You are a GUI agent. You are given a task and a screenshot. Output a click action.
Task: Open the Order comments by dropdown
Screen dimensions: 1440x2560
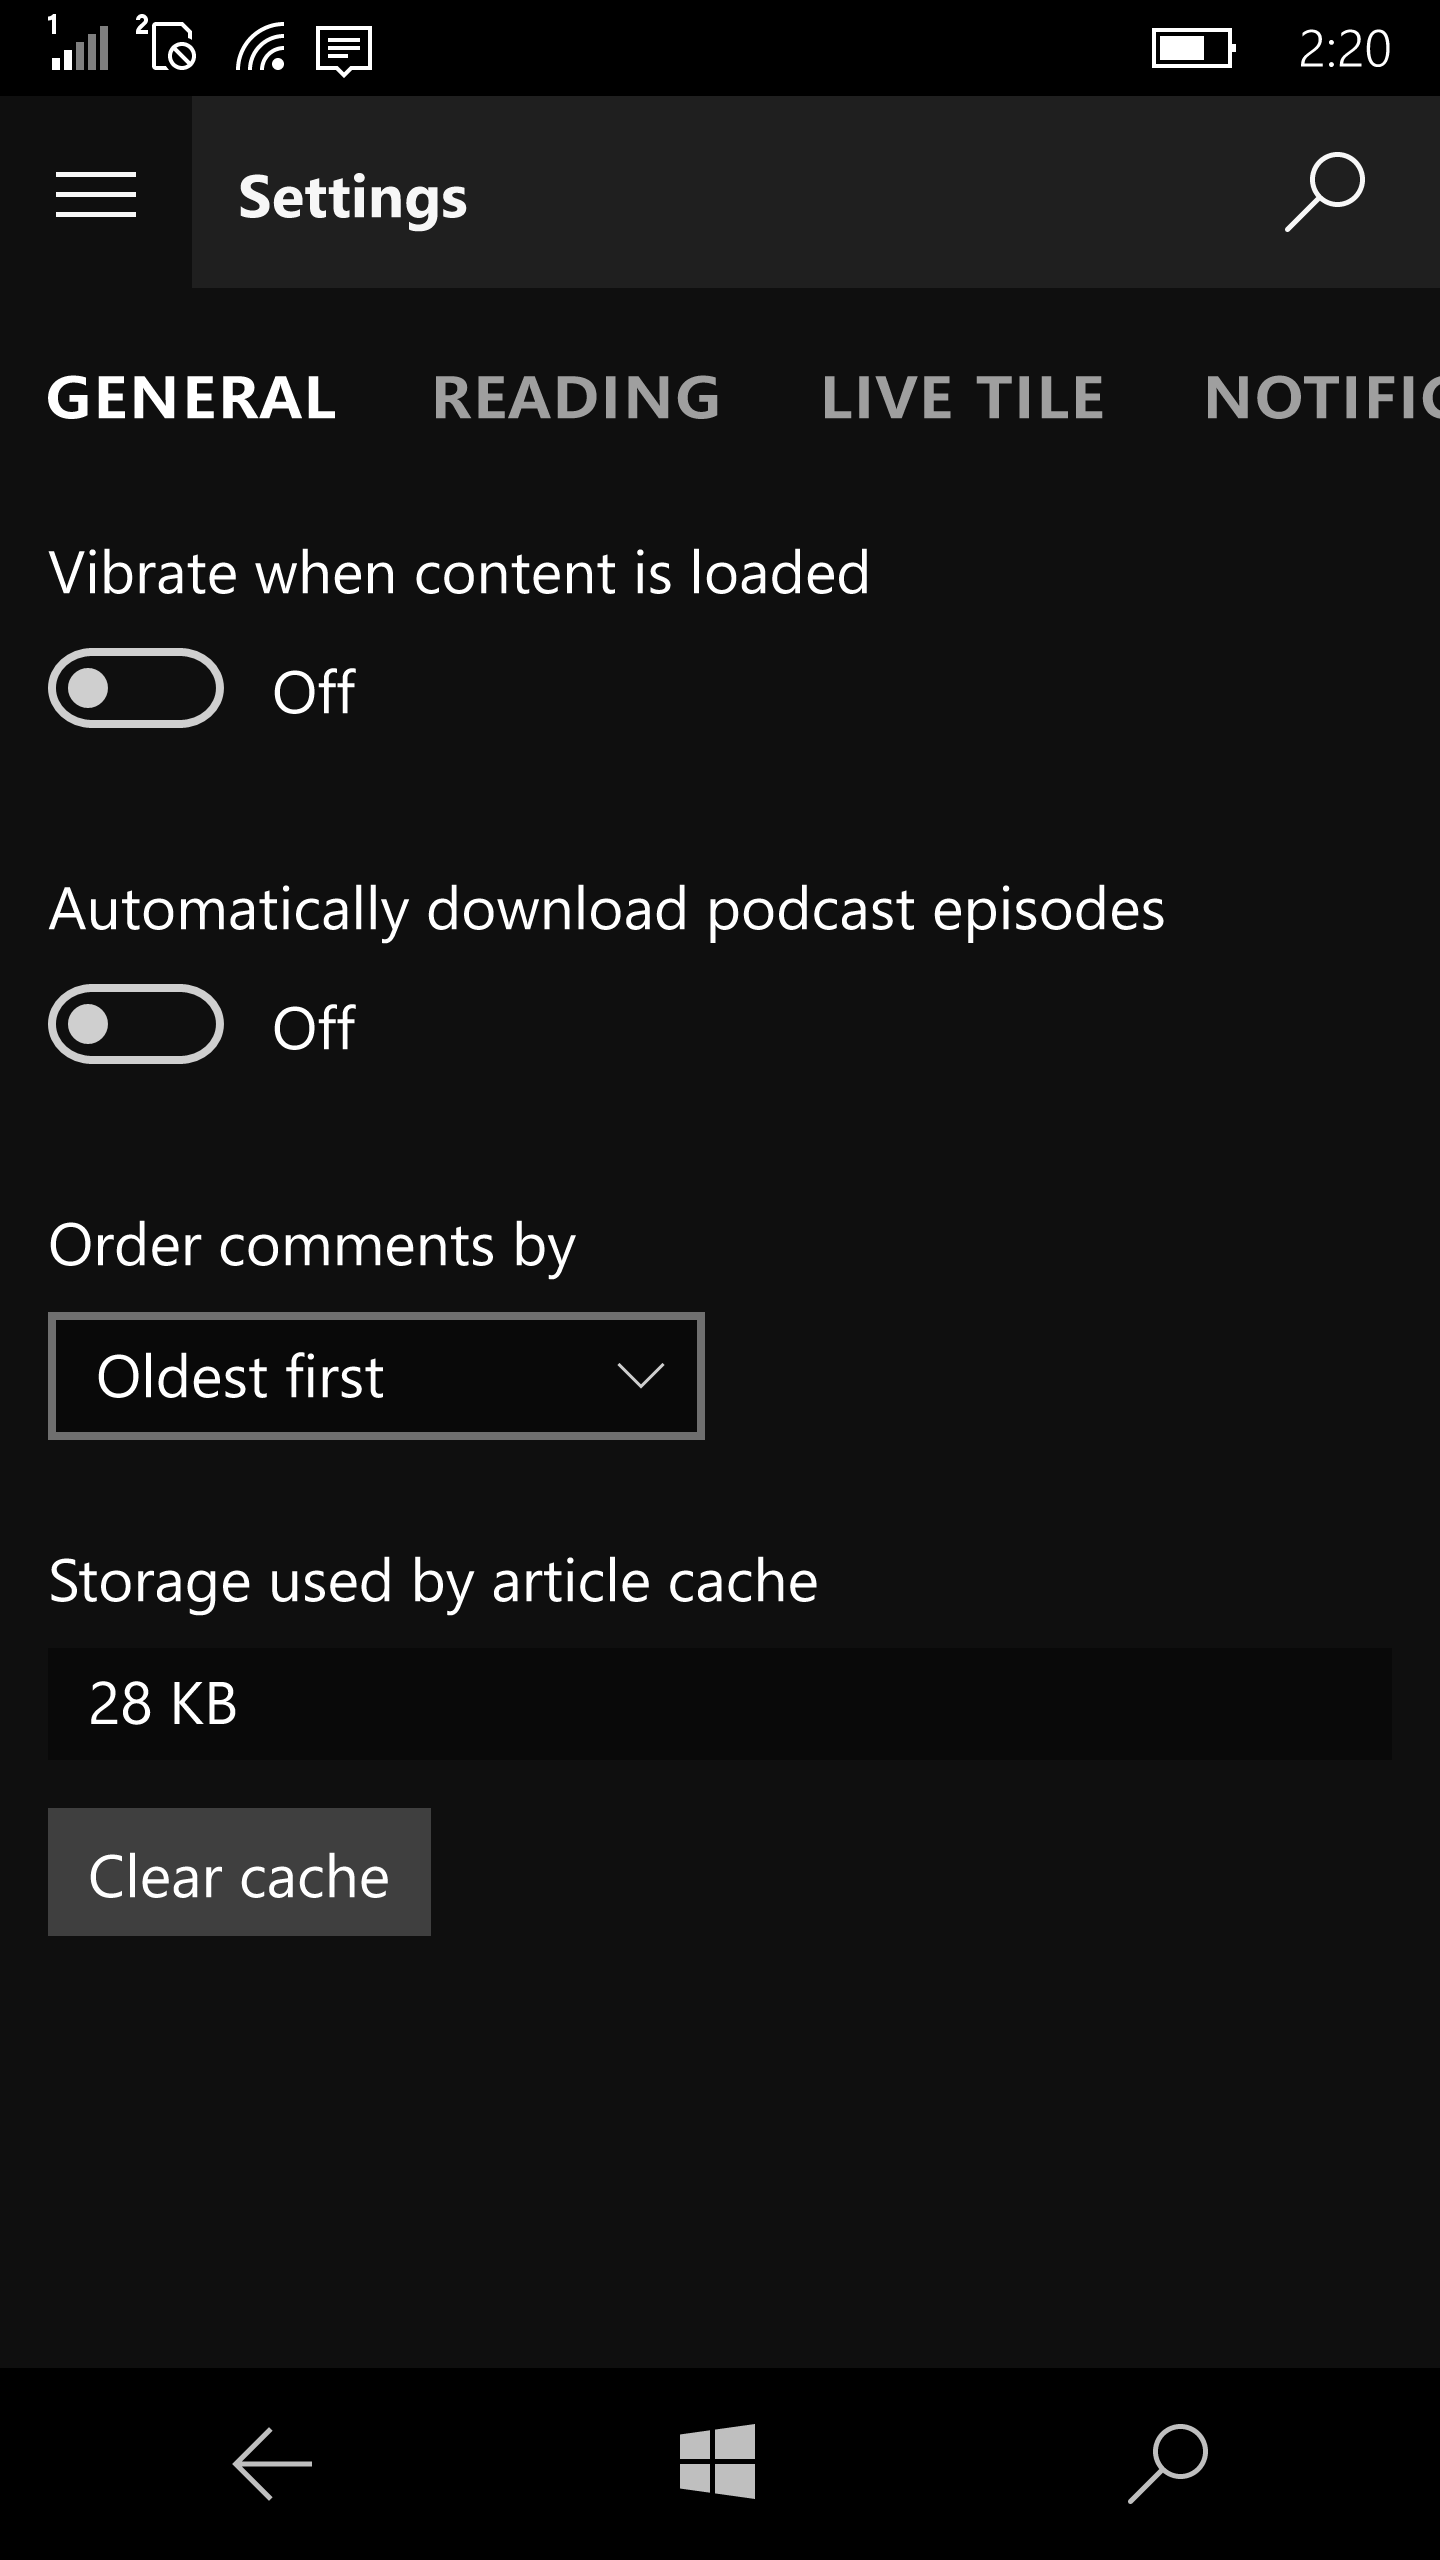[x=376, y=1376]
